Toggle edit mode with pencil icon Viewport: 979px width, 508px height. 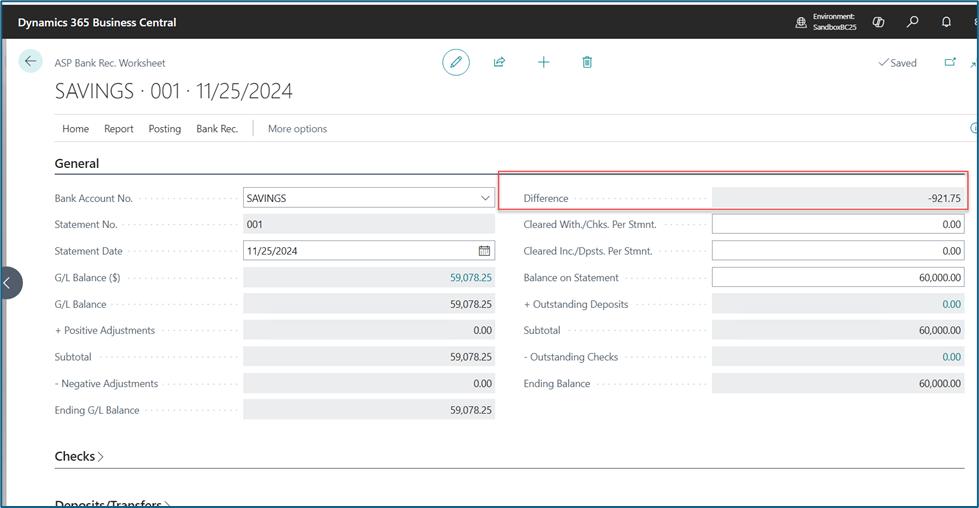[456, 62]
